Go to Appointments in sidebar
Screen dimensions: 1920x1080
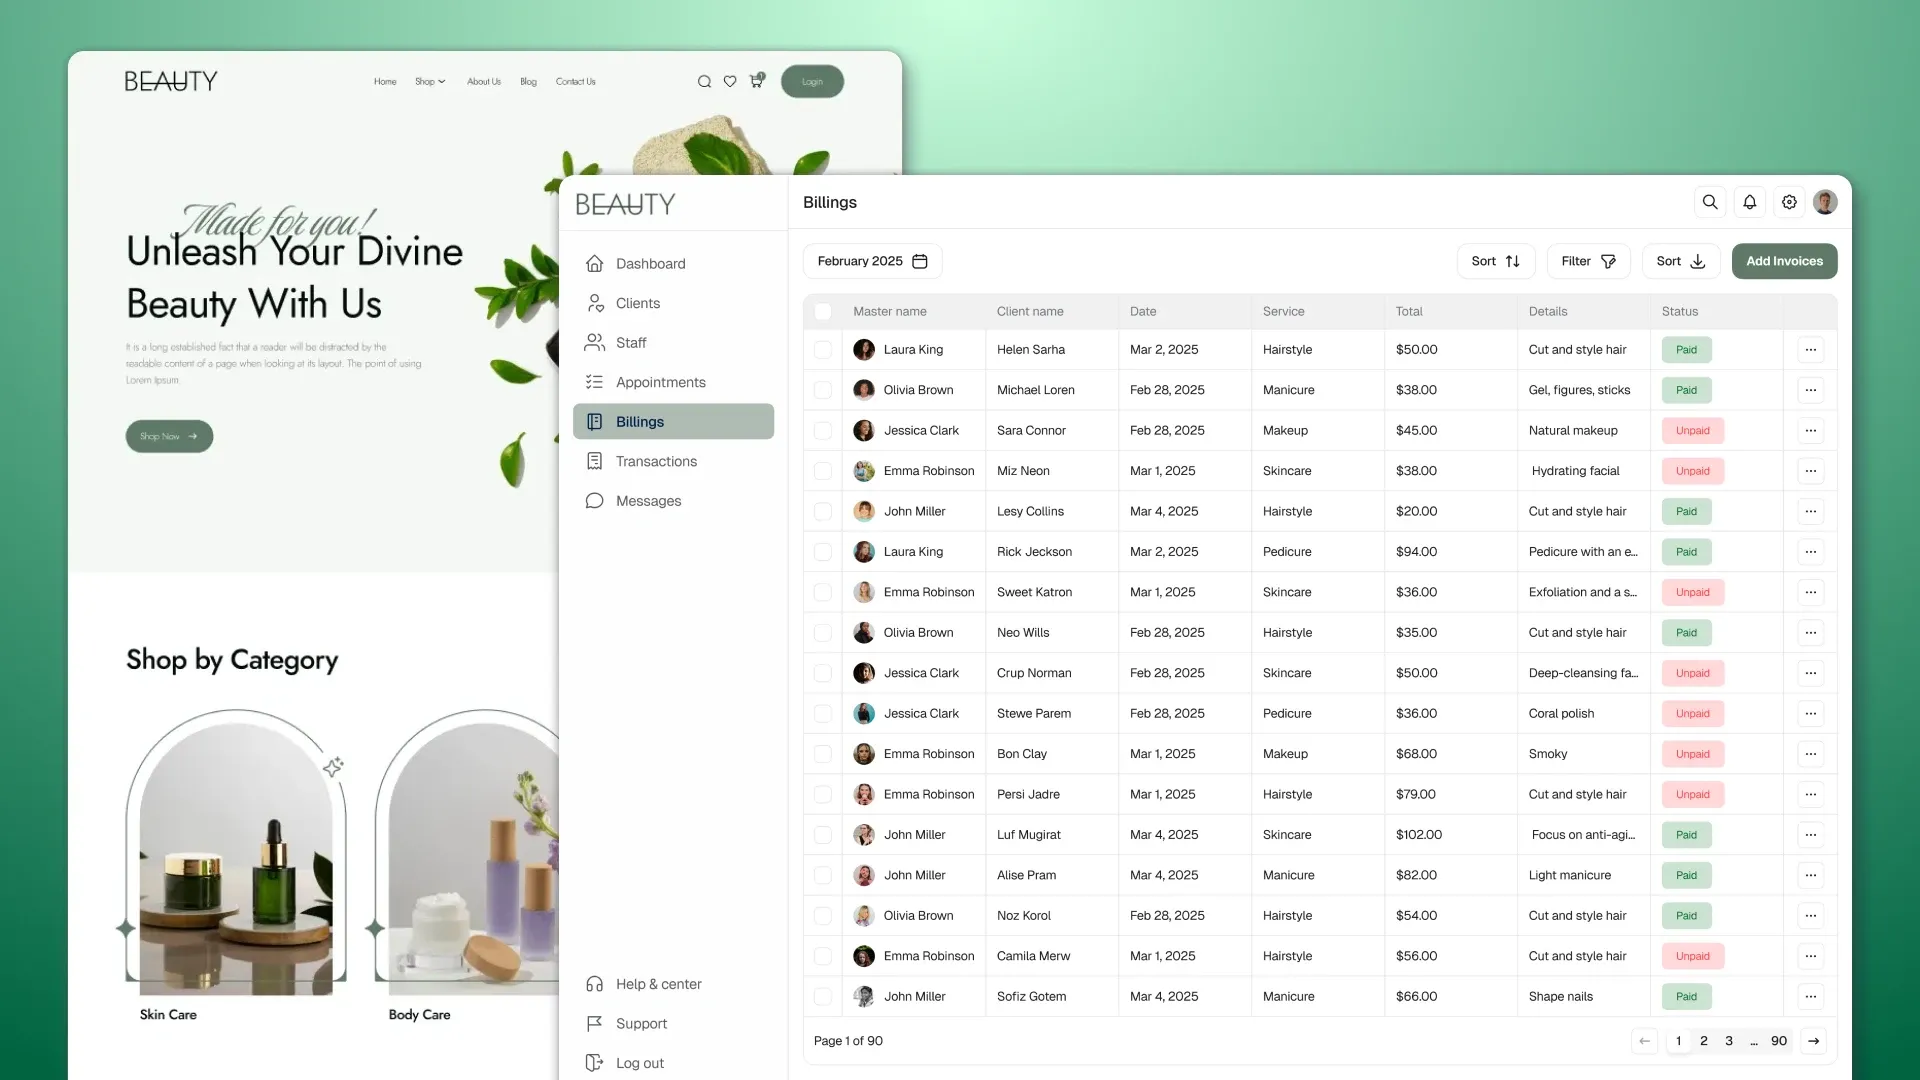click(660, 382)
